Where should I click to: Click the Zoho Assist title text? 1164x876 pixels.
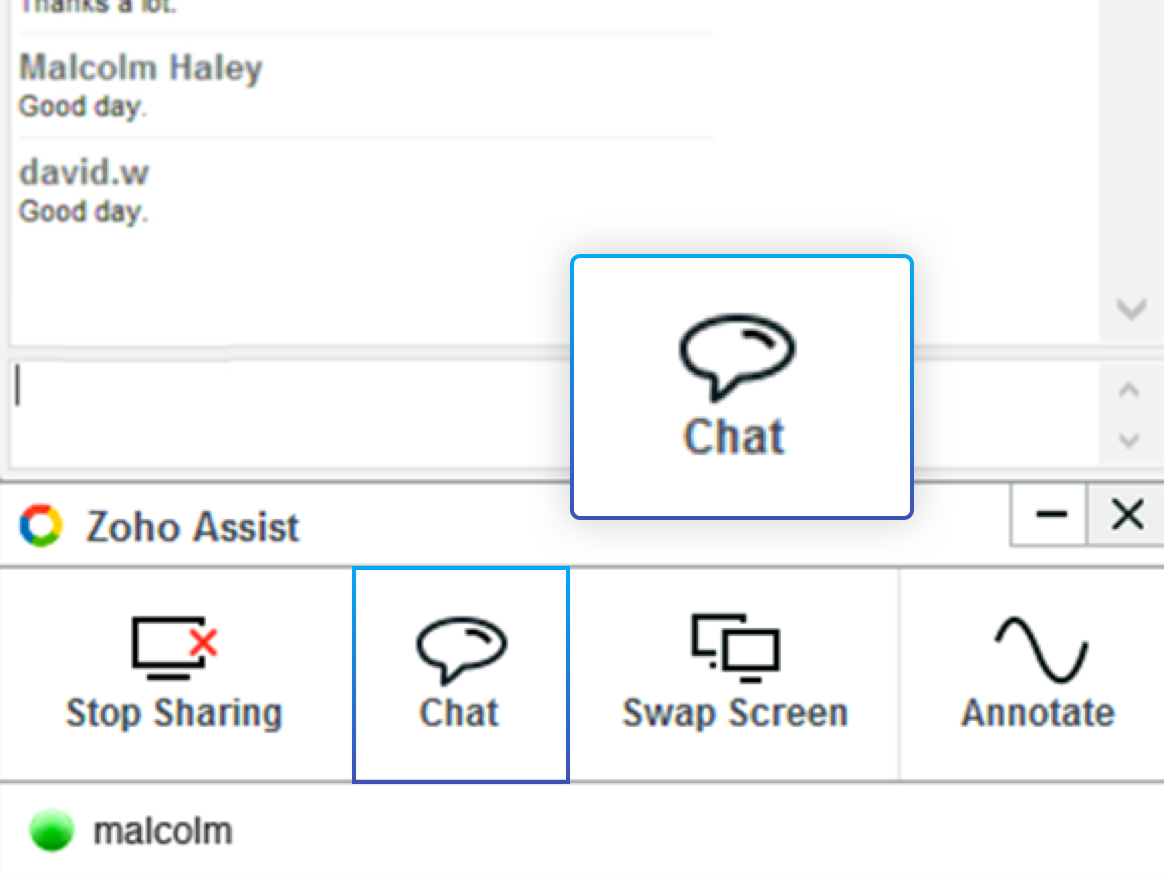(x=192, y=527)
